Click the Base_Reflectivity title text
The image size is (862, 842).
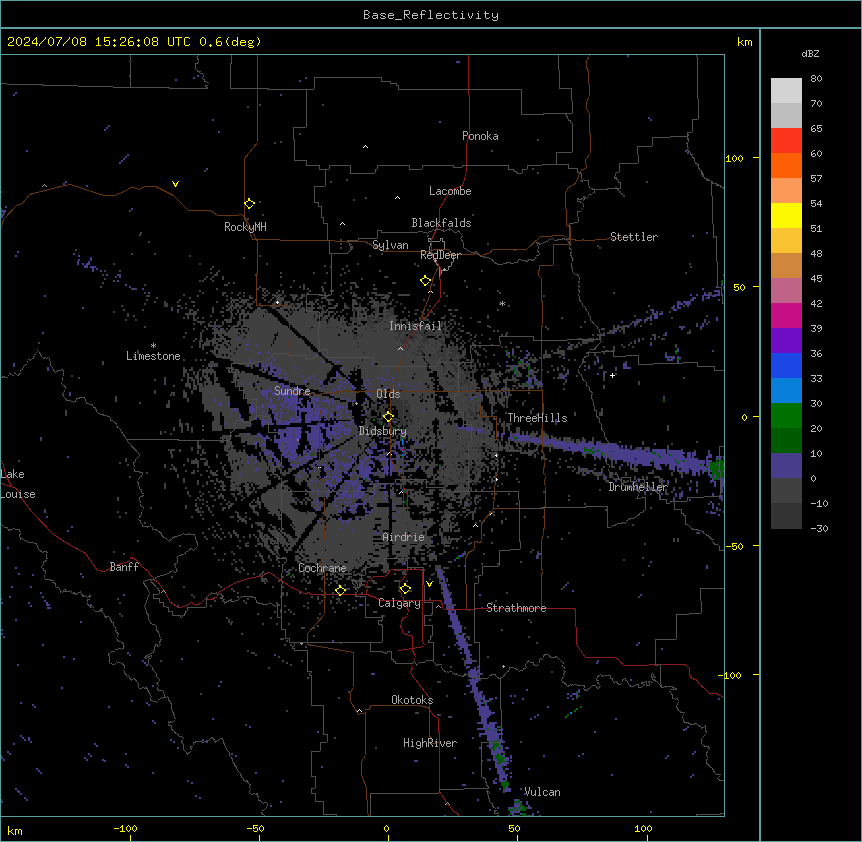pyautogui.click(x=431, y=15)
